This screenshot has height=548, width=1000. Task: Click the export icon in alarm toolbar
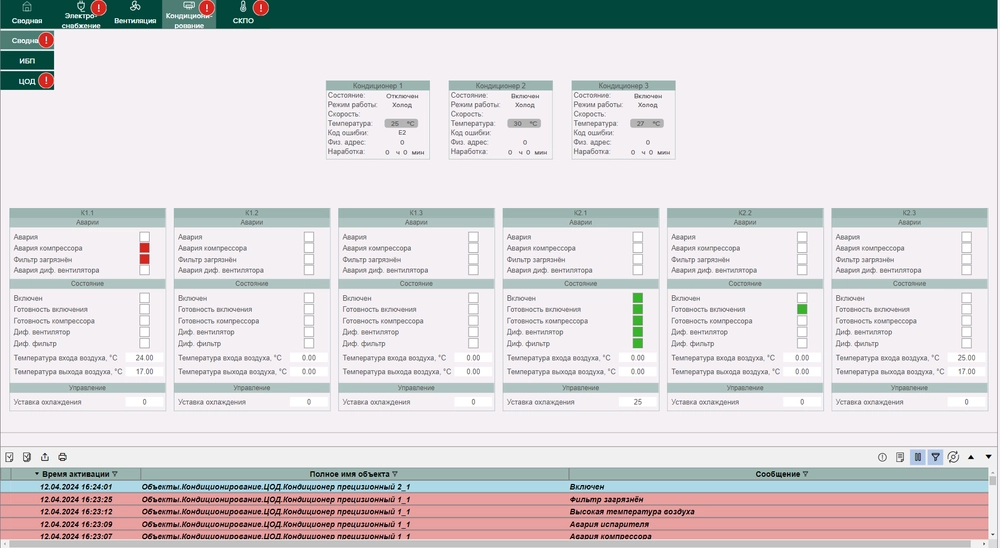pos(44,457)
